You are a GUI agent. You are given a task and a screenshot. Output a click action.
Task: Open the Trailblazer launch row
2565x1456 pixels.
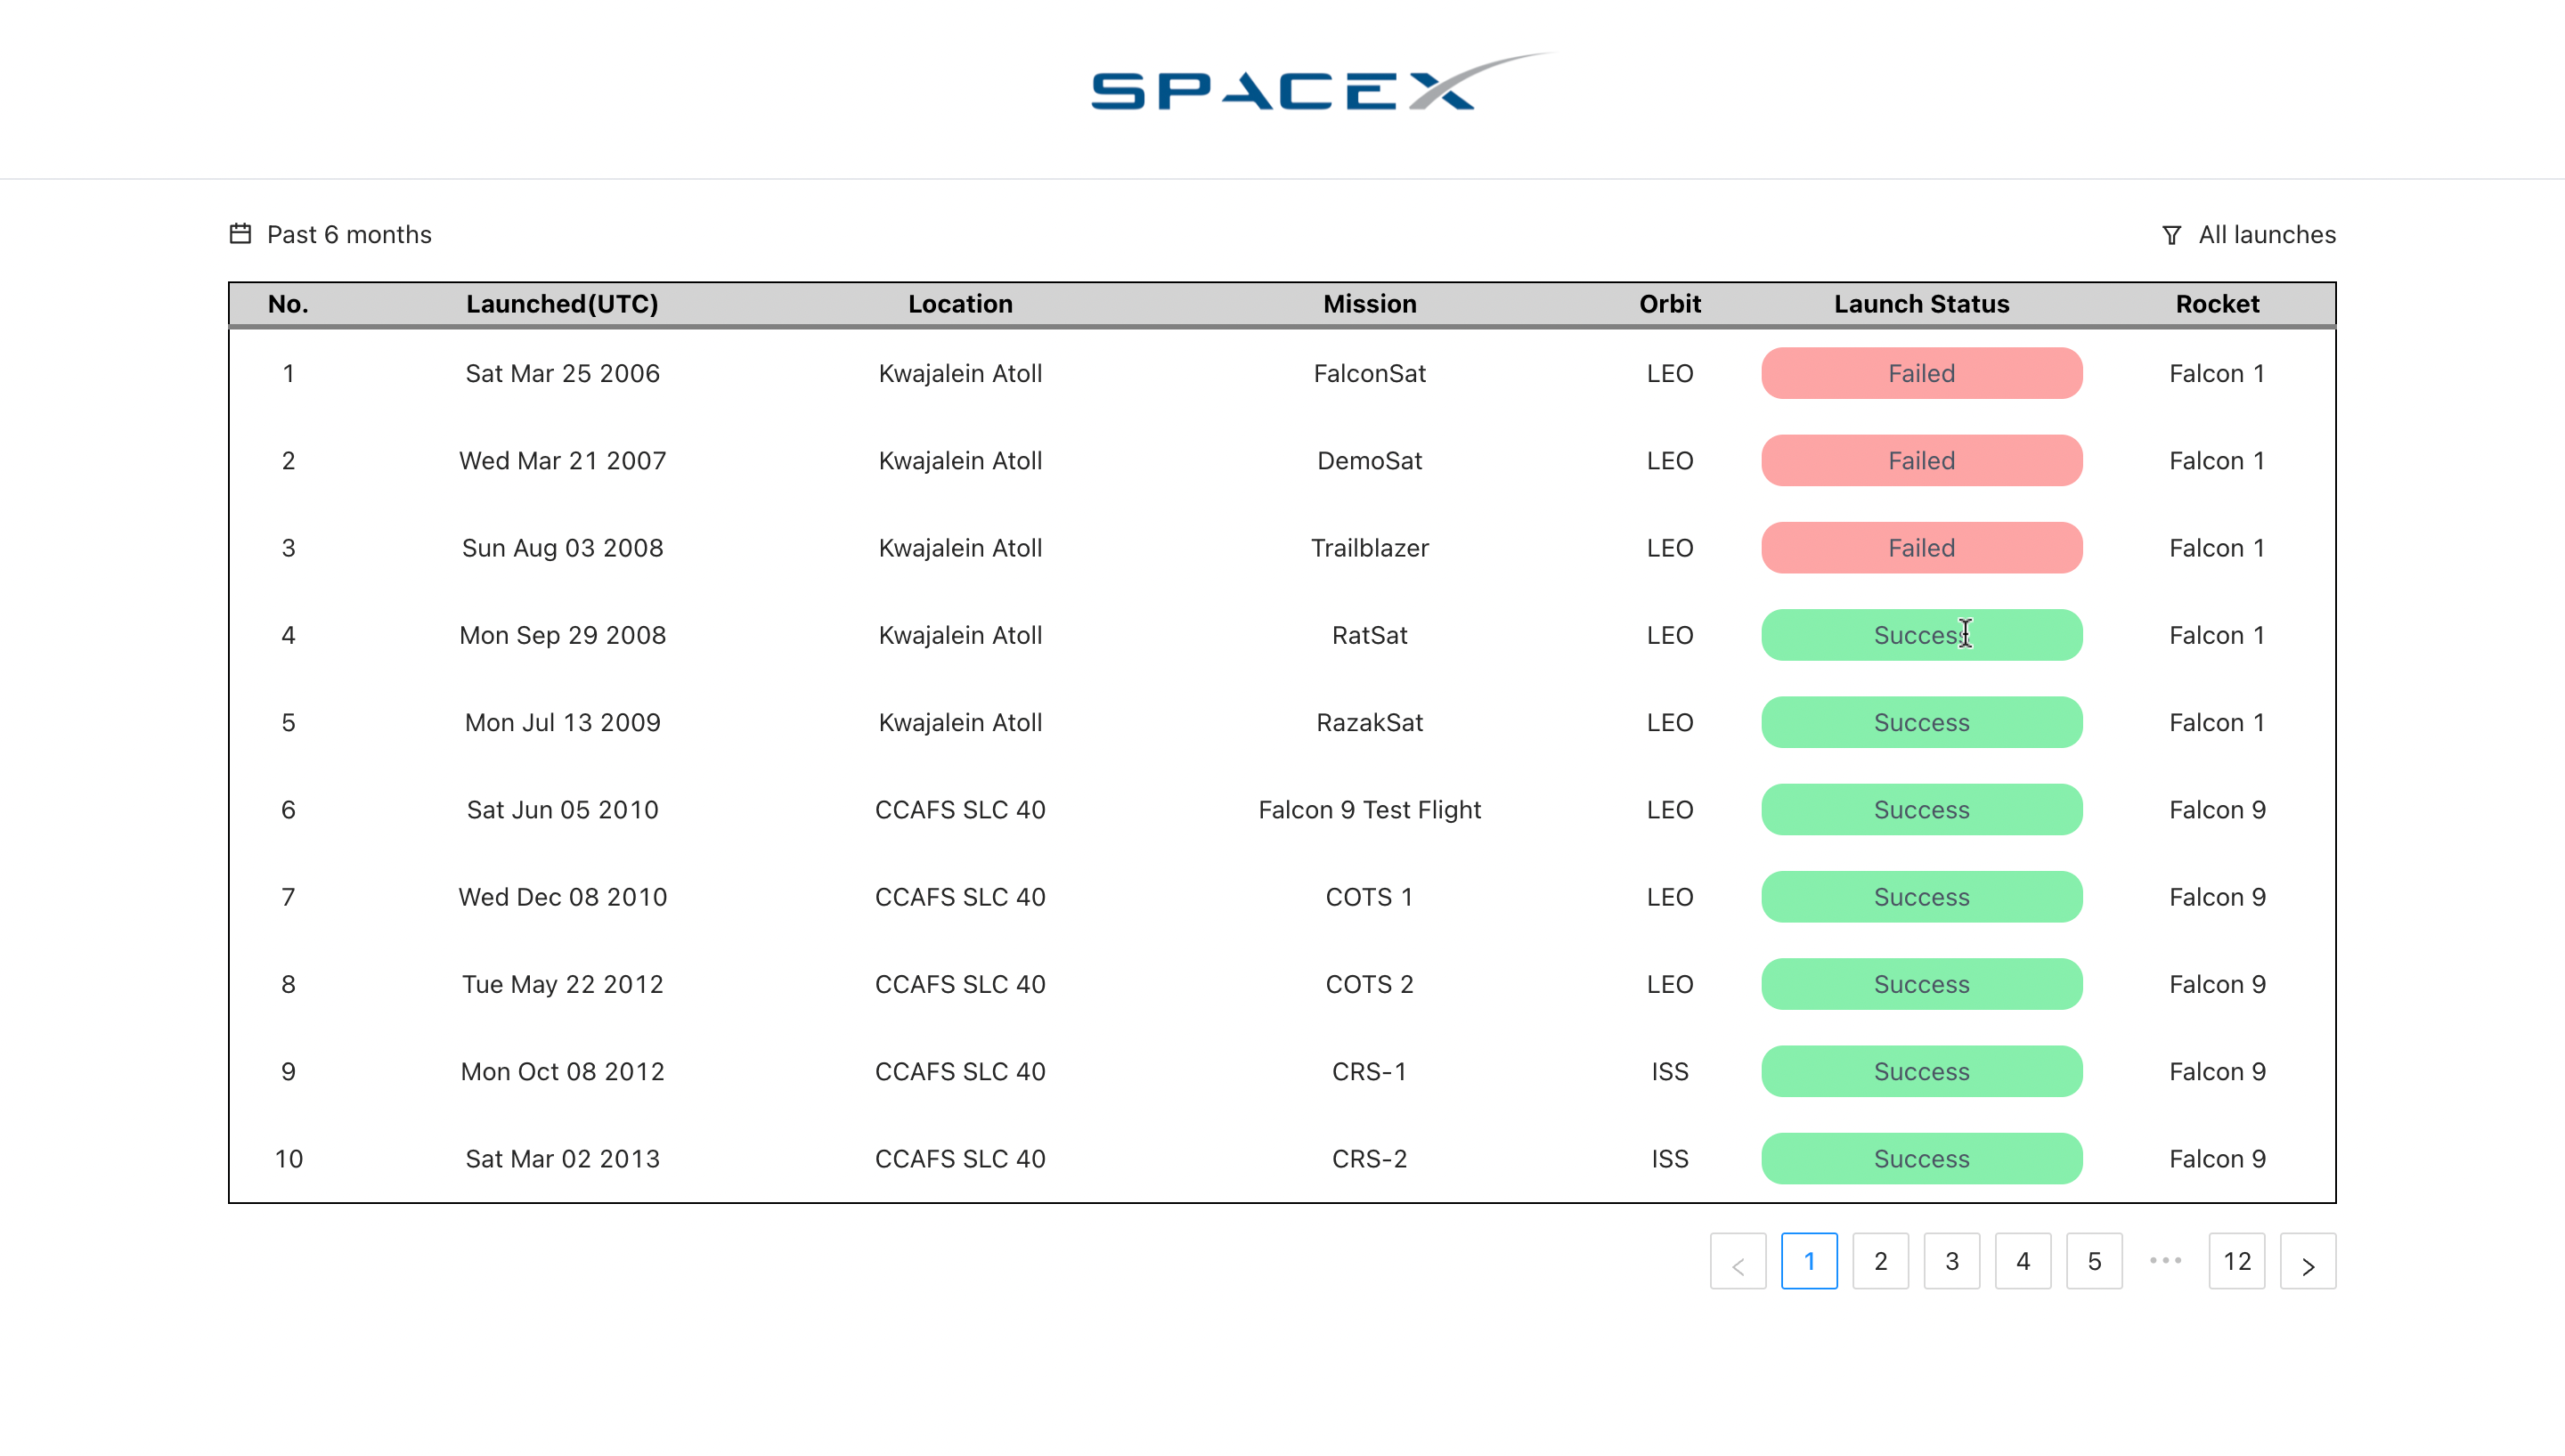[x=1369, y=548]
